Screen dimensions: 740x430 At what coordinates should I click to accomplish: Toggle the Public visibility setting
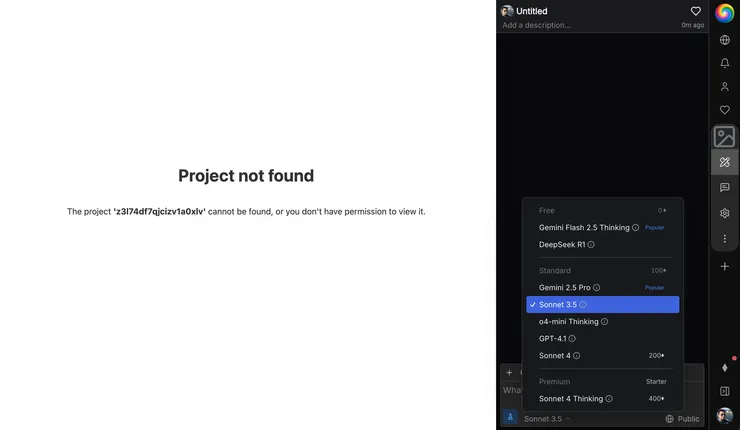[x=682, y=419]
